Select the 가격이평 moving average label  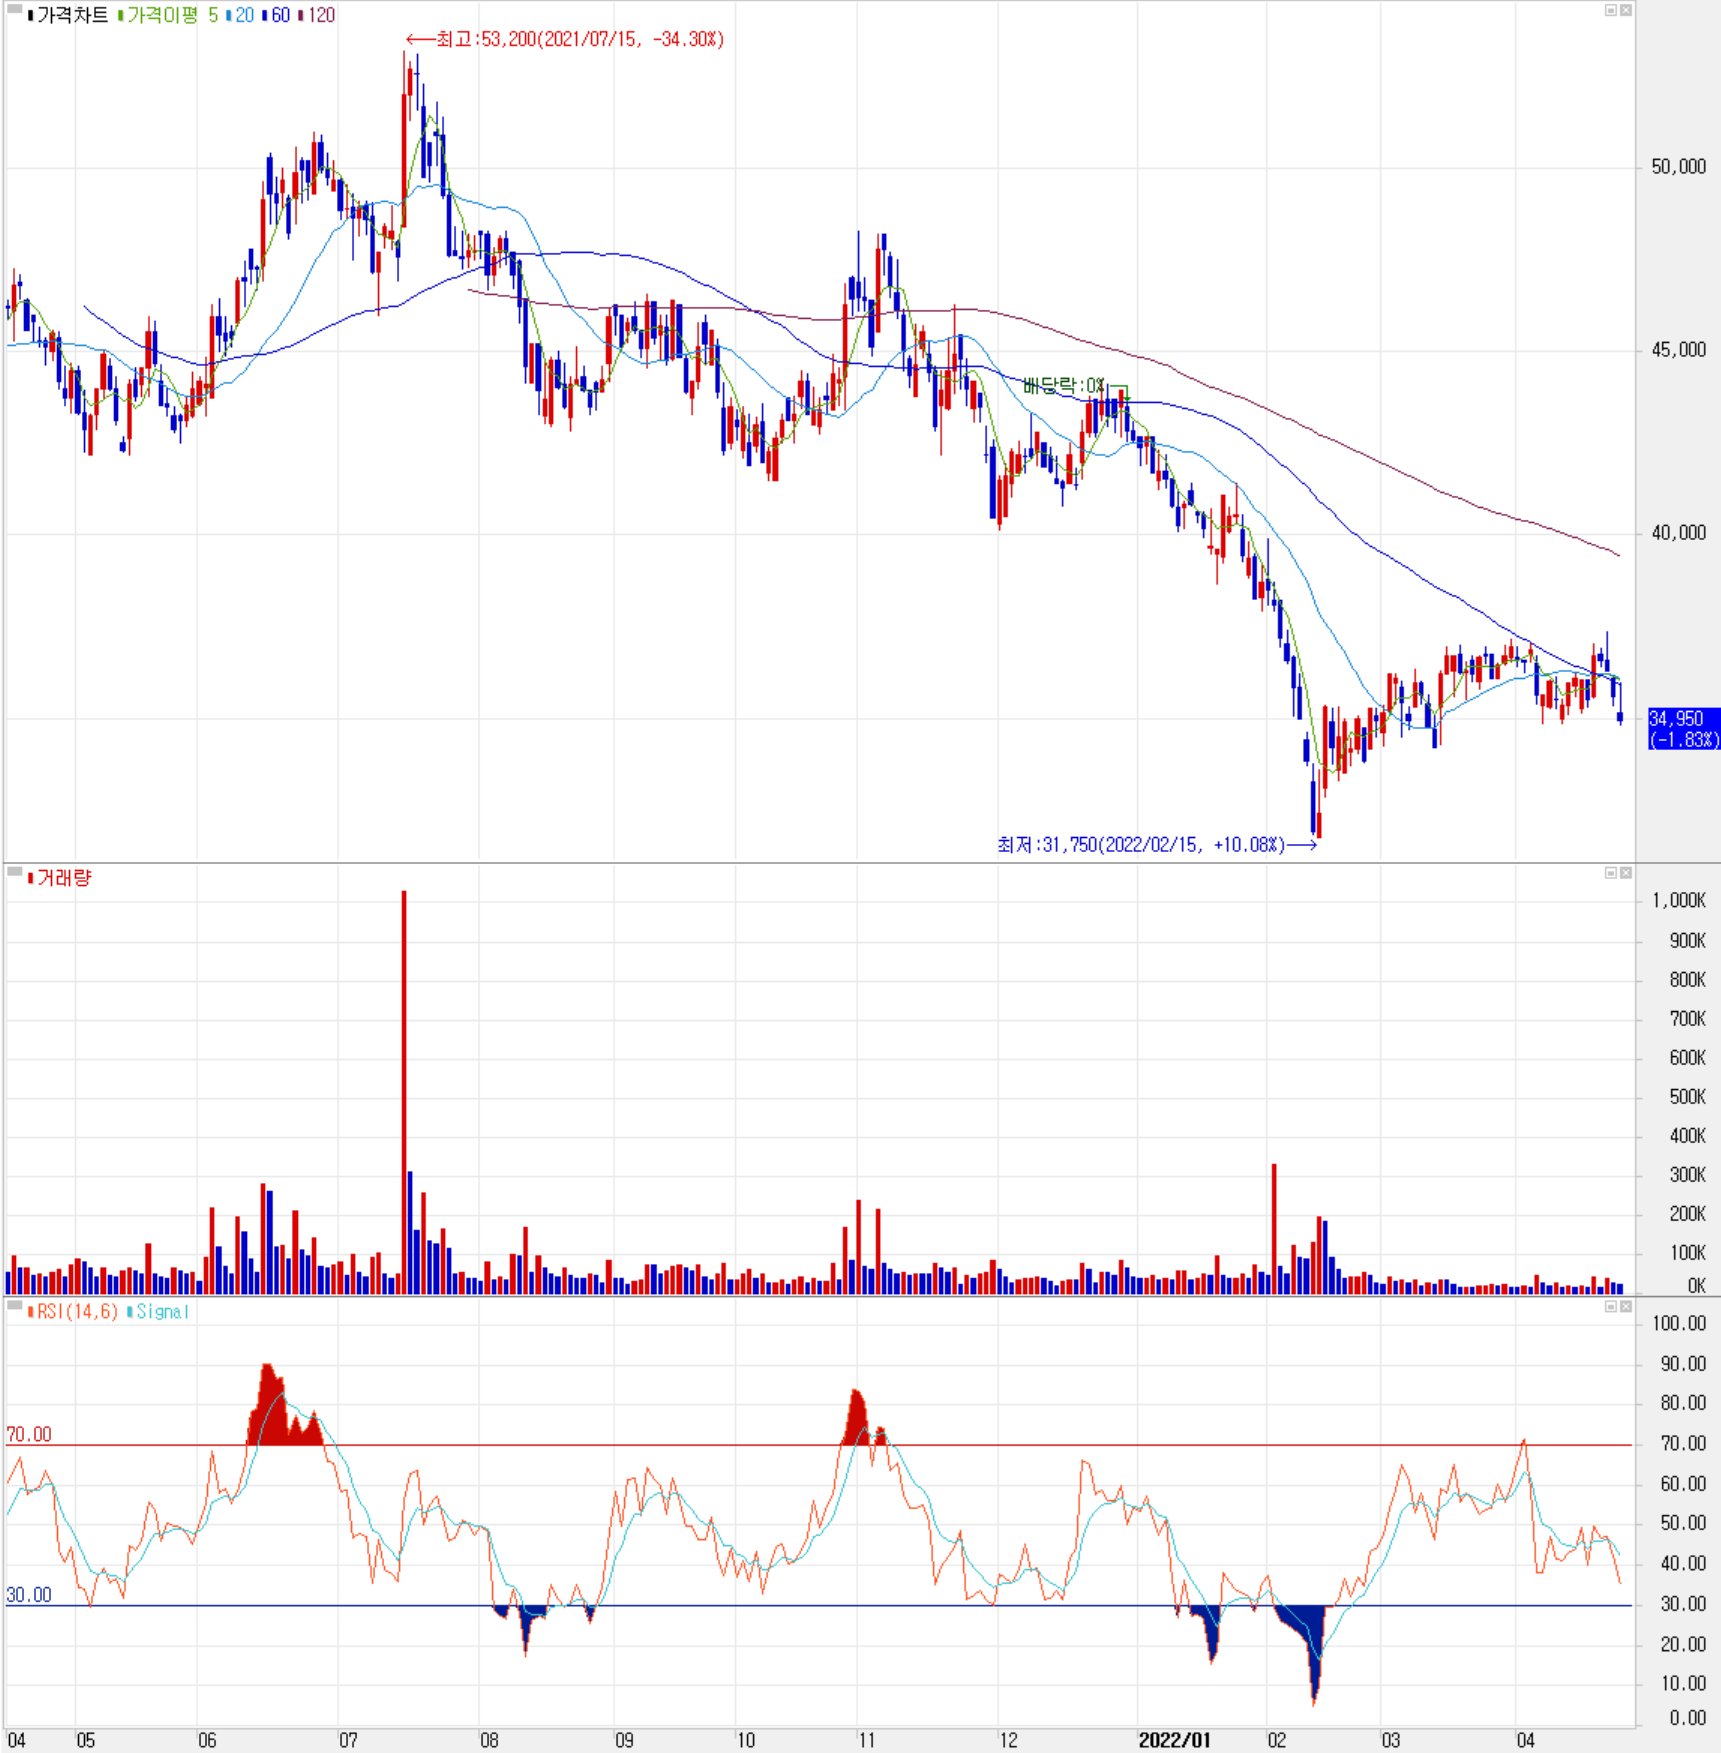[161, 15]
